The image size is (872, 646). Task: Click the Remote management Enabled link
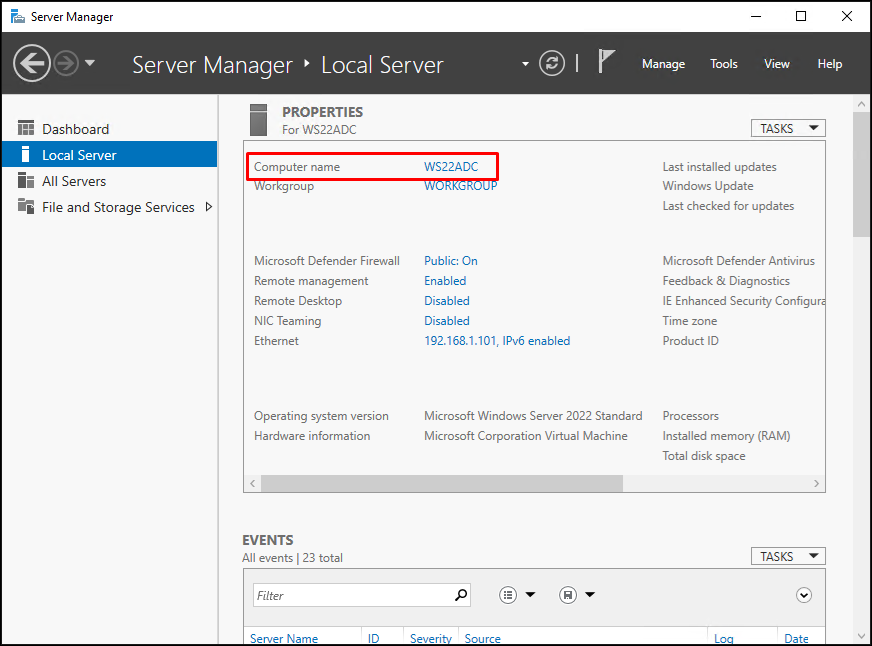click(445, 281)
